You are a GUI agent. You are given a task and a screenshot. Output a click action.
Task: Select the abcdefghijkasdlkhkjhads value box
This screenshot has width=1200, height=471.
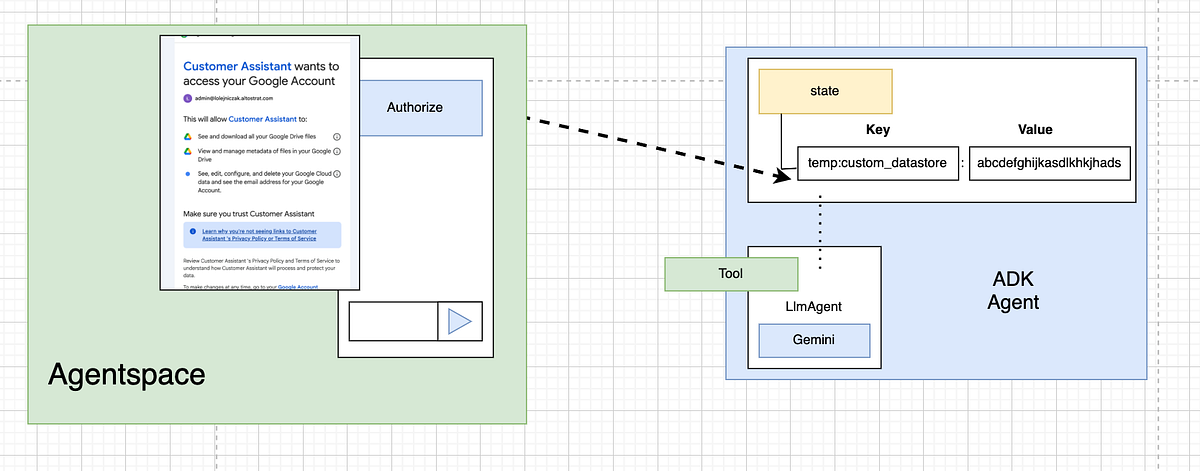1049,163
